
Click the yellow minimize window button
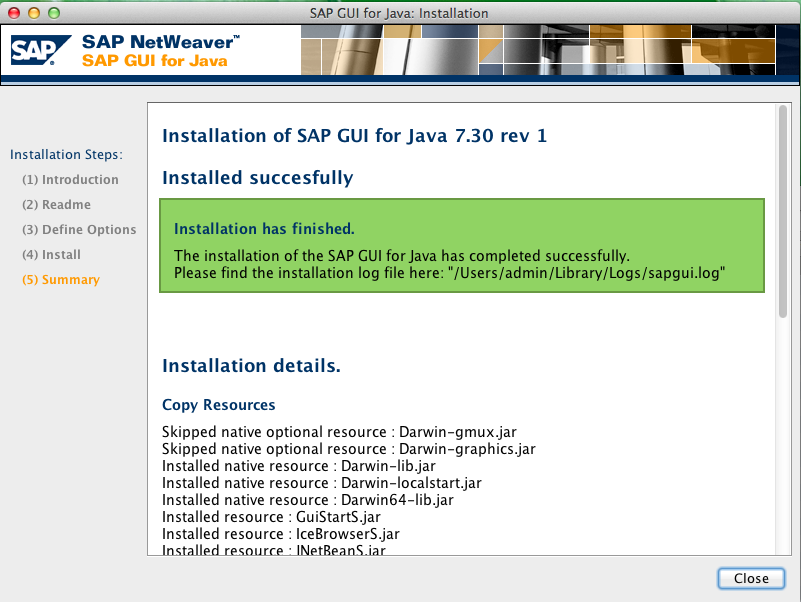coord(34,13)
